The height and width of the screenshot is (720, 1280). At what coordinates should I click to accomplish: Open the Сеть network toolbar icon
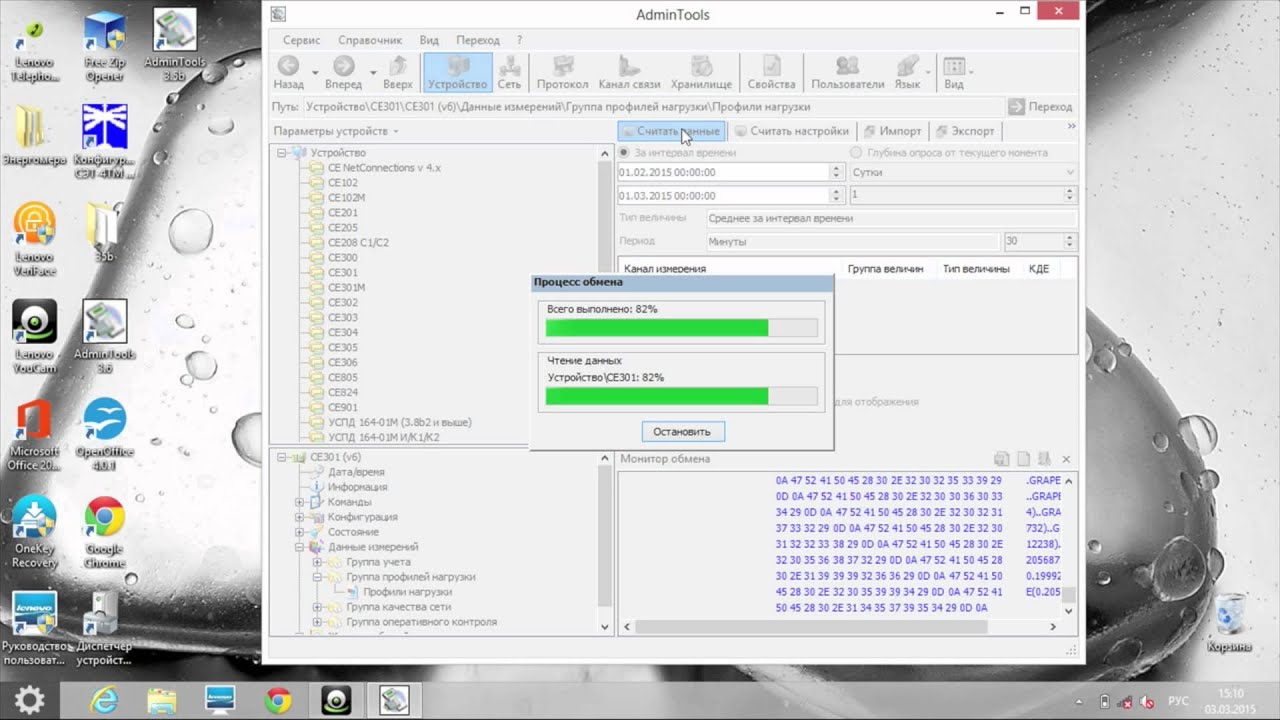pyautogui.click(x=510, y=72)
